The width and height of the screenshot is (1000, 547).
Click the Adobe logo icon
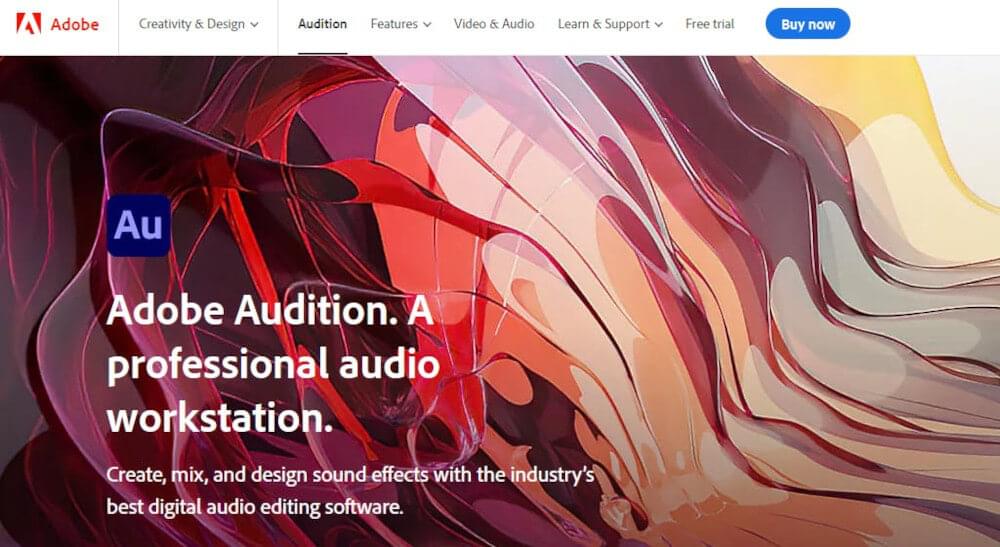(29, 24)
